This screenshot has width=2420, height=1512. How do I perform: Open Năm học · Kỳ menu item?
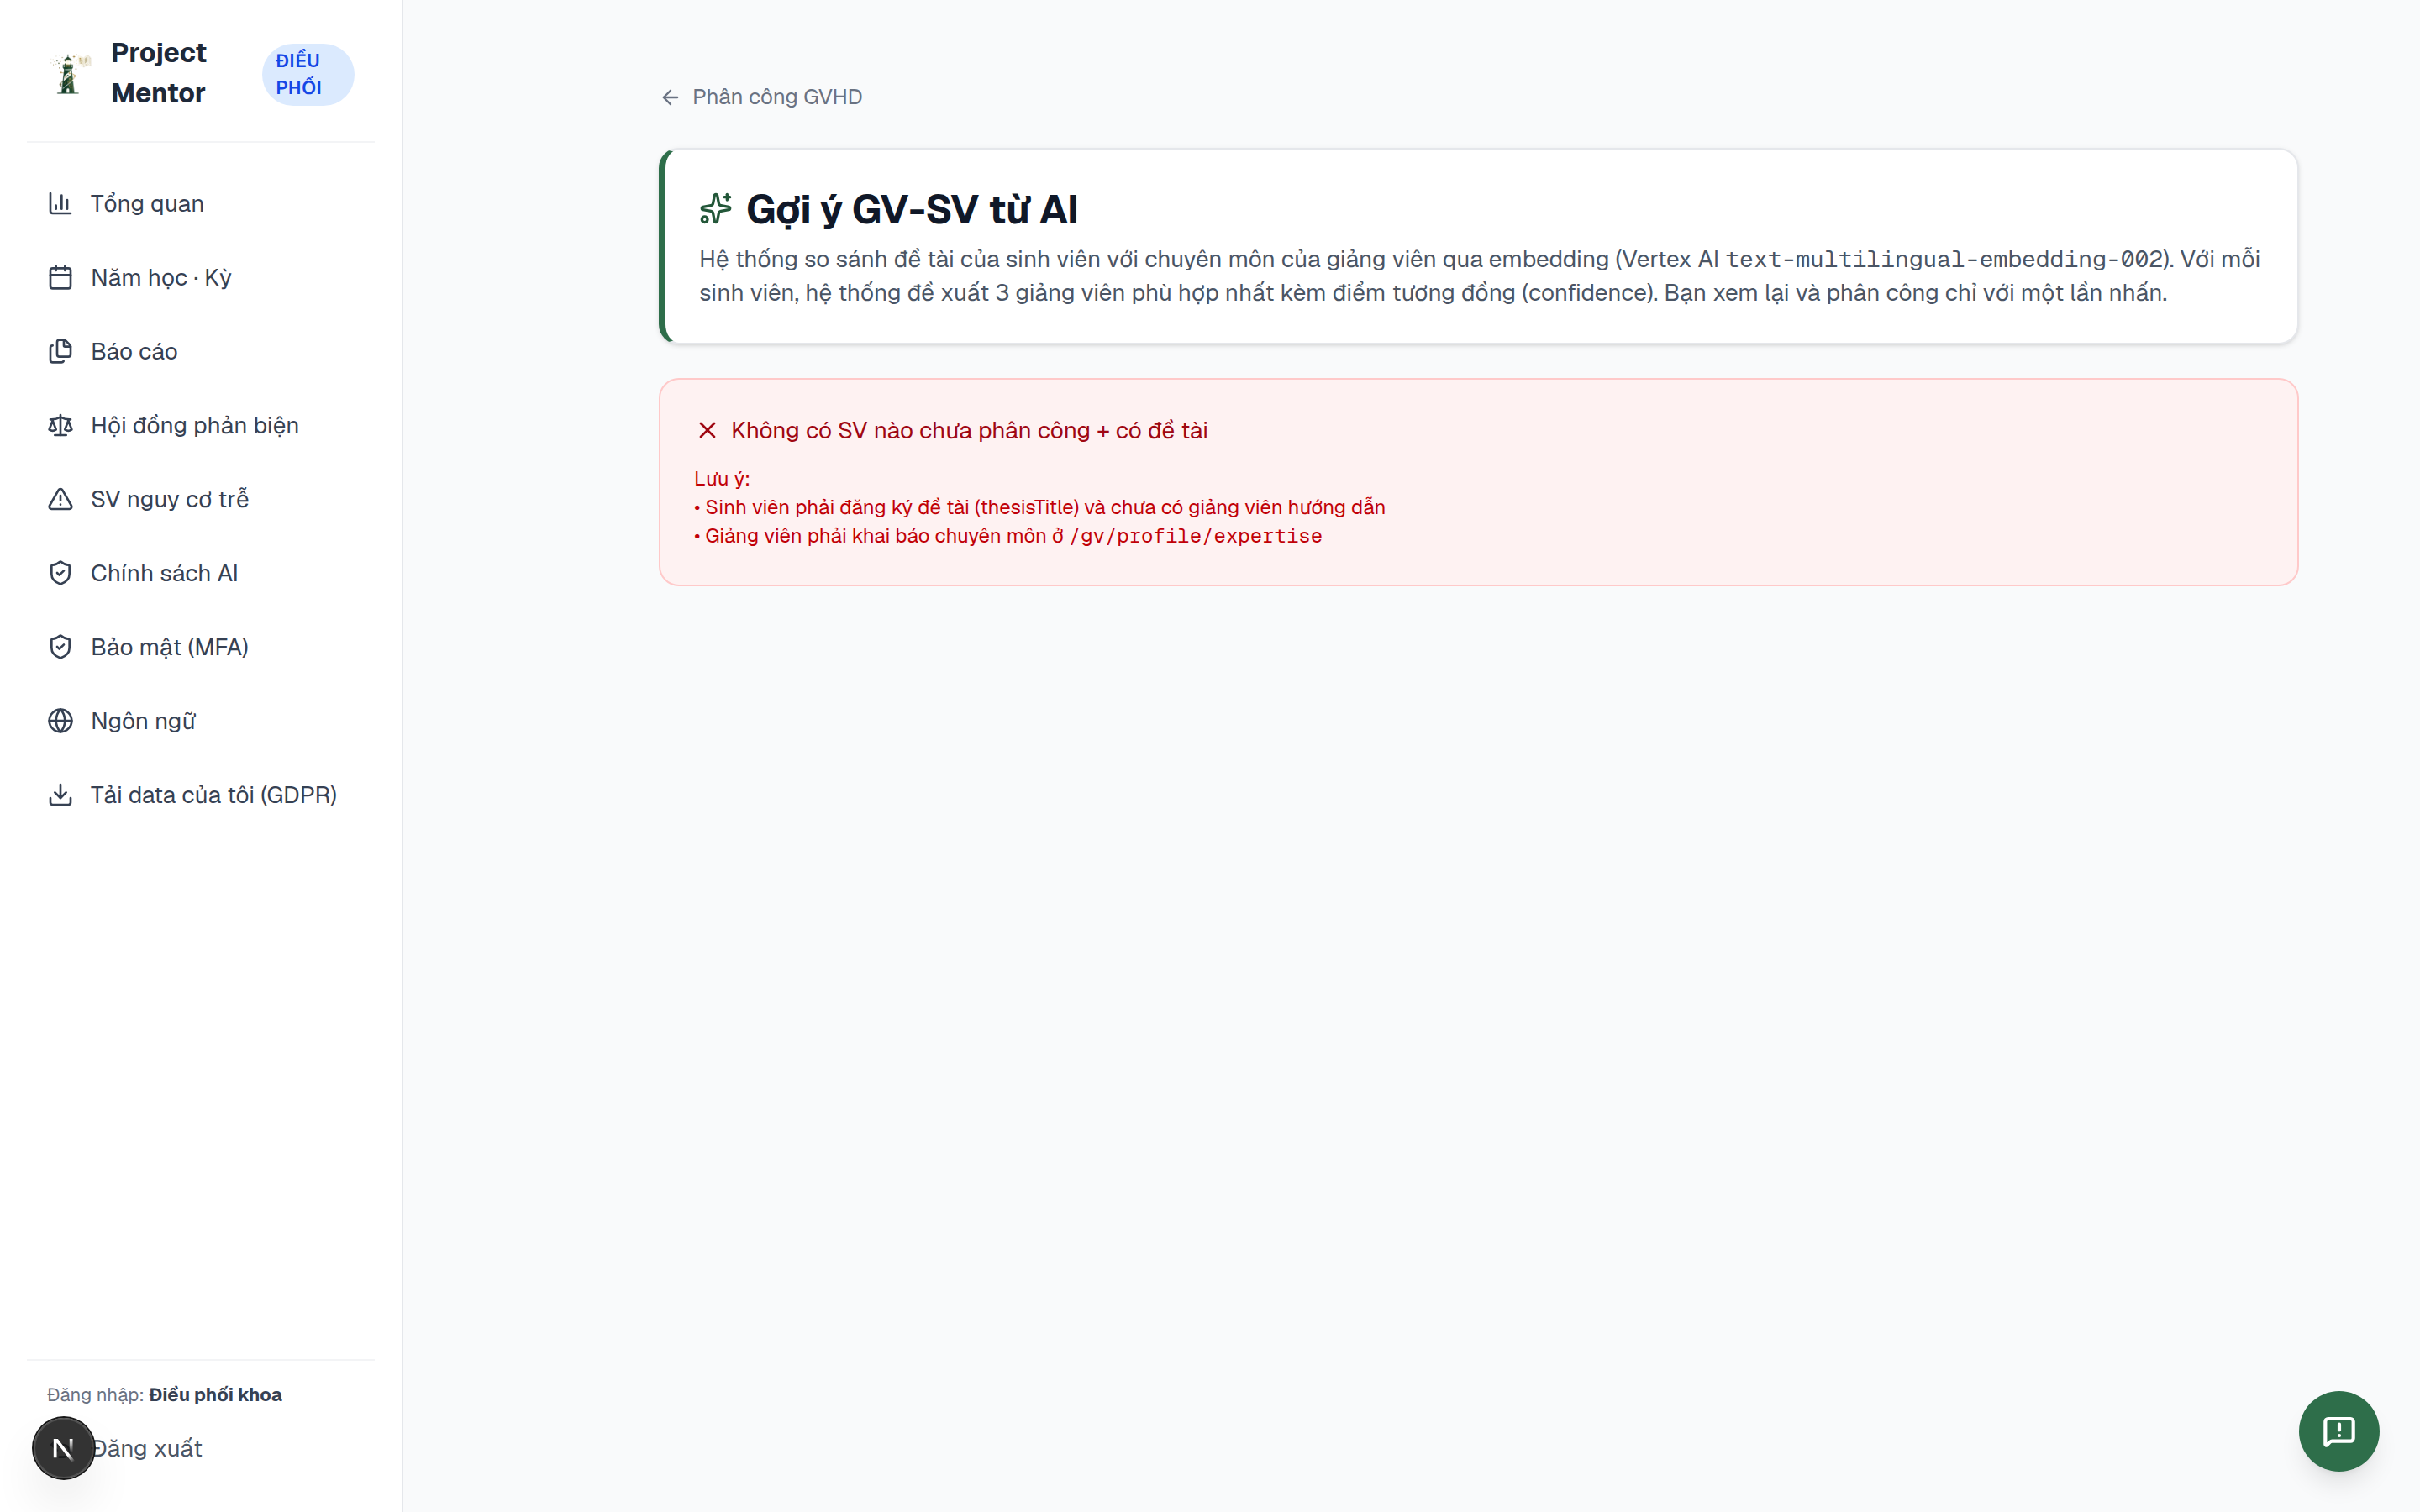click(x=201, y=278)
